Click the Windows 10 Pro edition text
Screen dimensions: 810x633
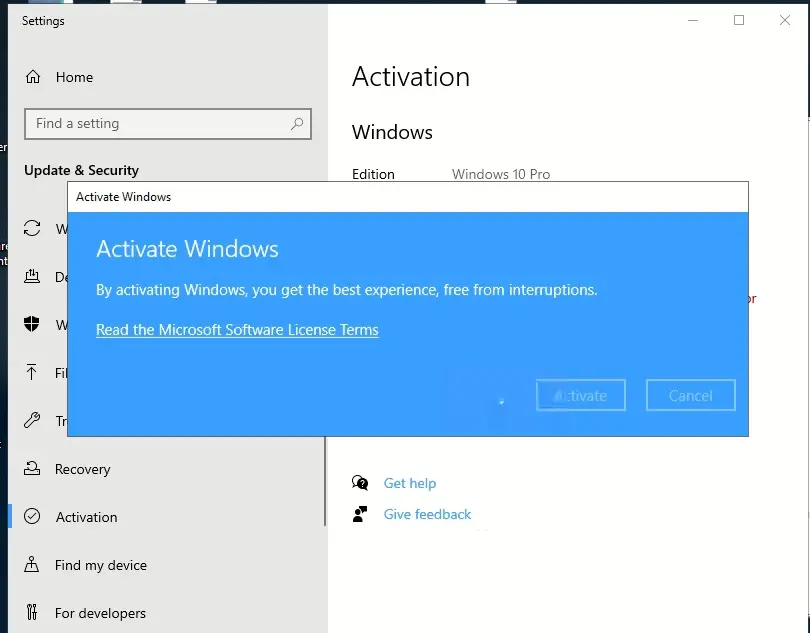tap(501, 174)
